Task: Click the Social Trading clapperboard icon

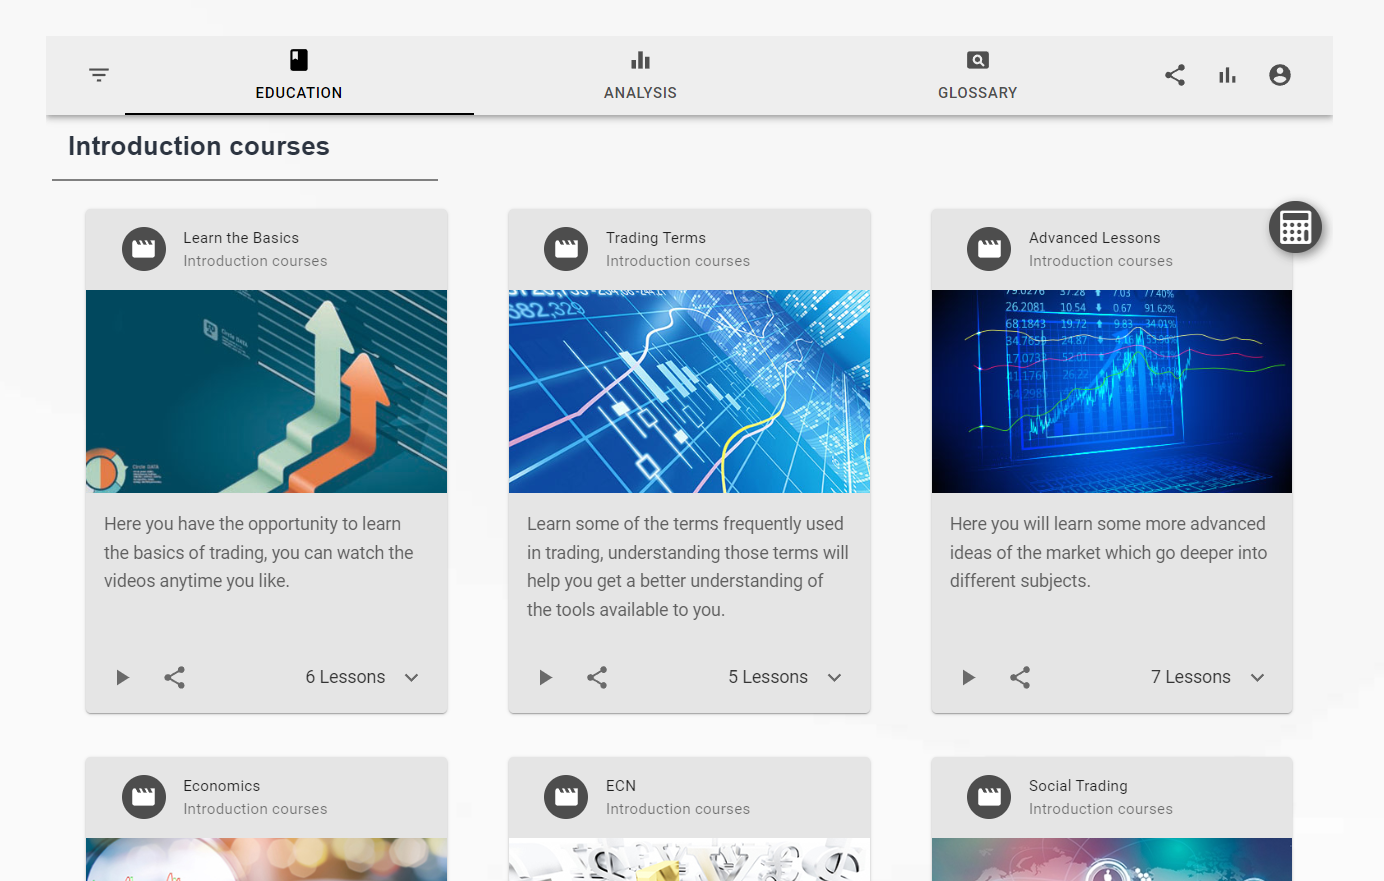Action: coord(989,797)
